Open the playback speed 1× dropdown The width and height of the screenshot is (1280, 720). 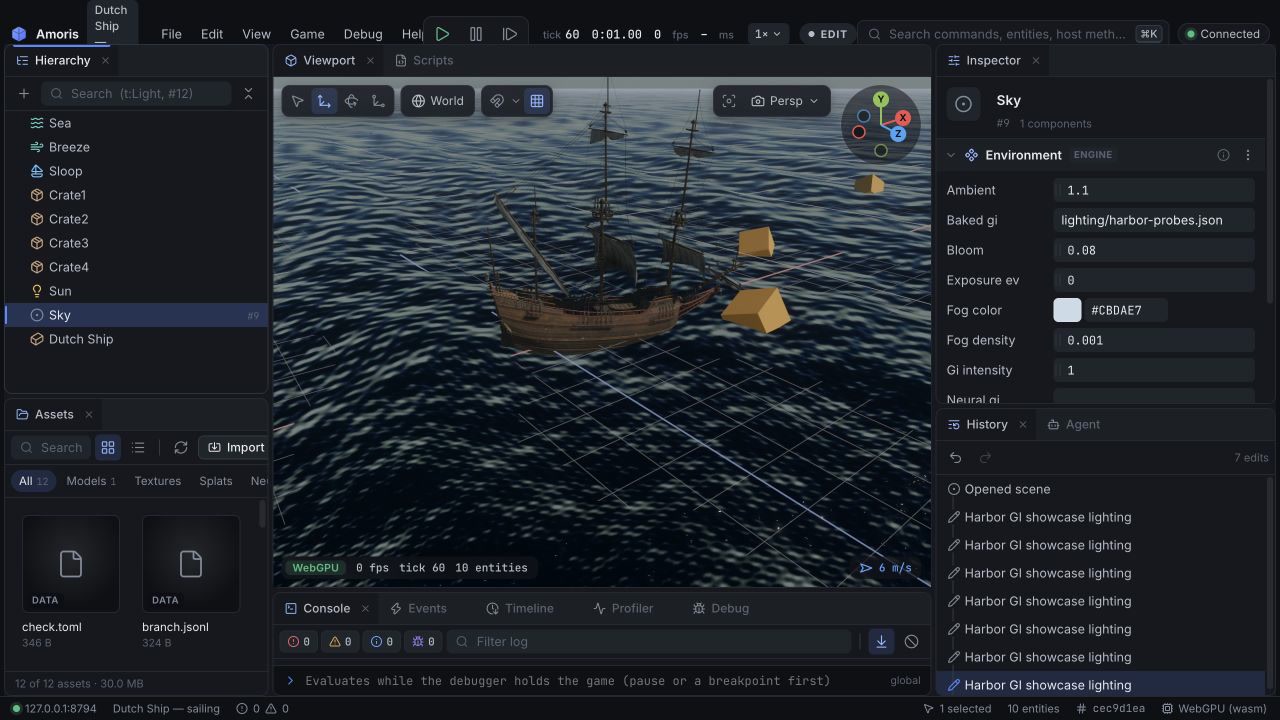click(768, 34)
